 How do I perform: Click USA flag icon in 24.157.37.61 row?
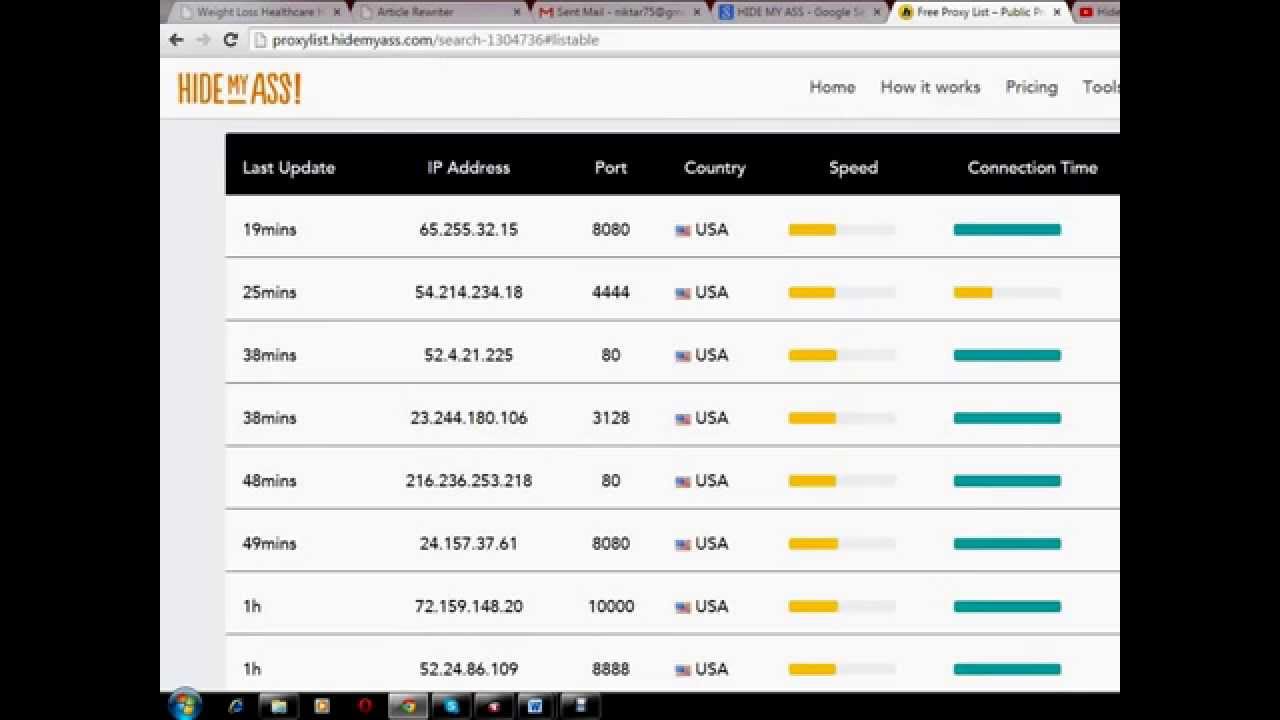point(683,545)
